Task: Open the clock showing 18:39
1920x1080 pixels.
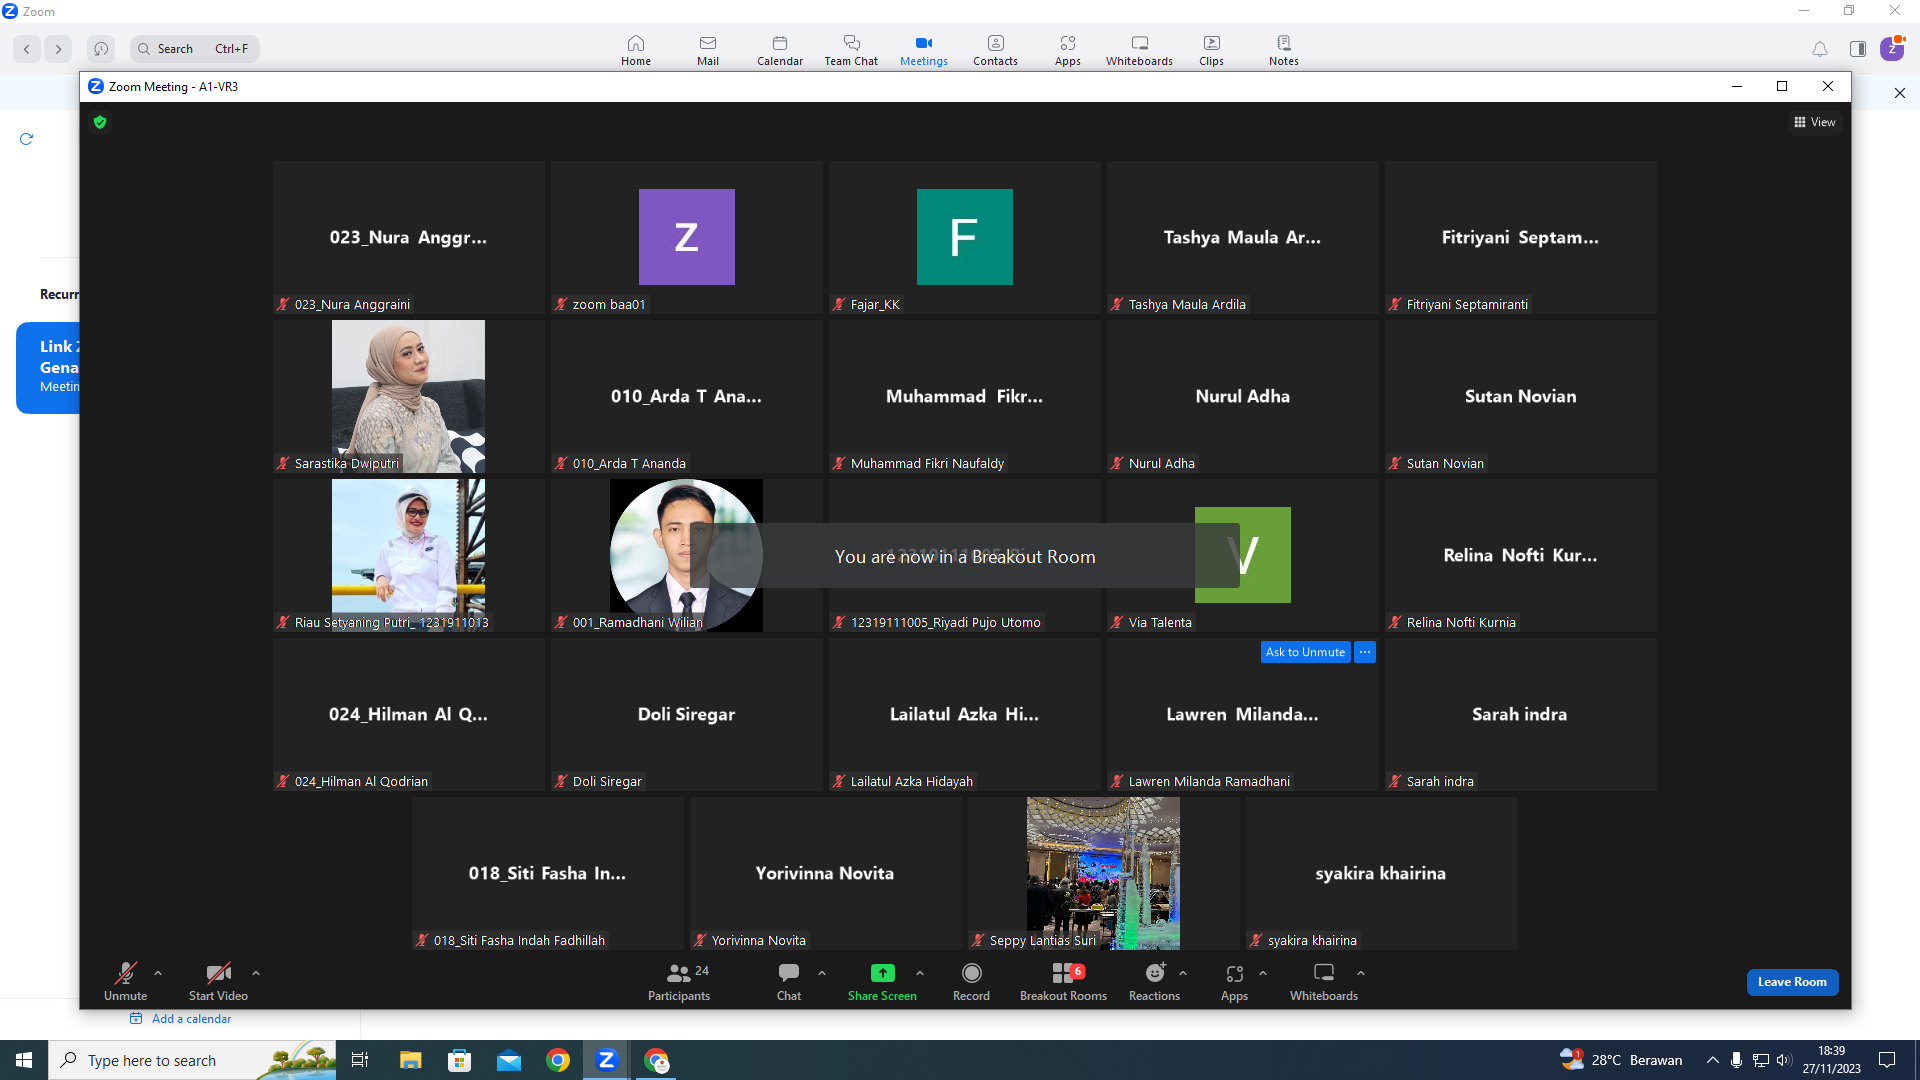Action: click(1832, 1060)
